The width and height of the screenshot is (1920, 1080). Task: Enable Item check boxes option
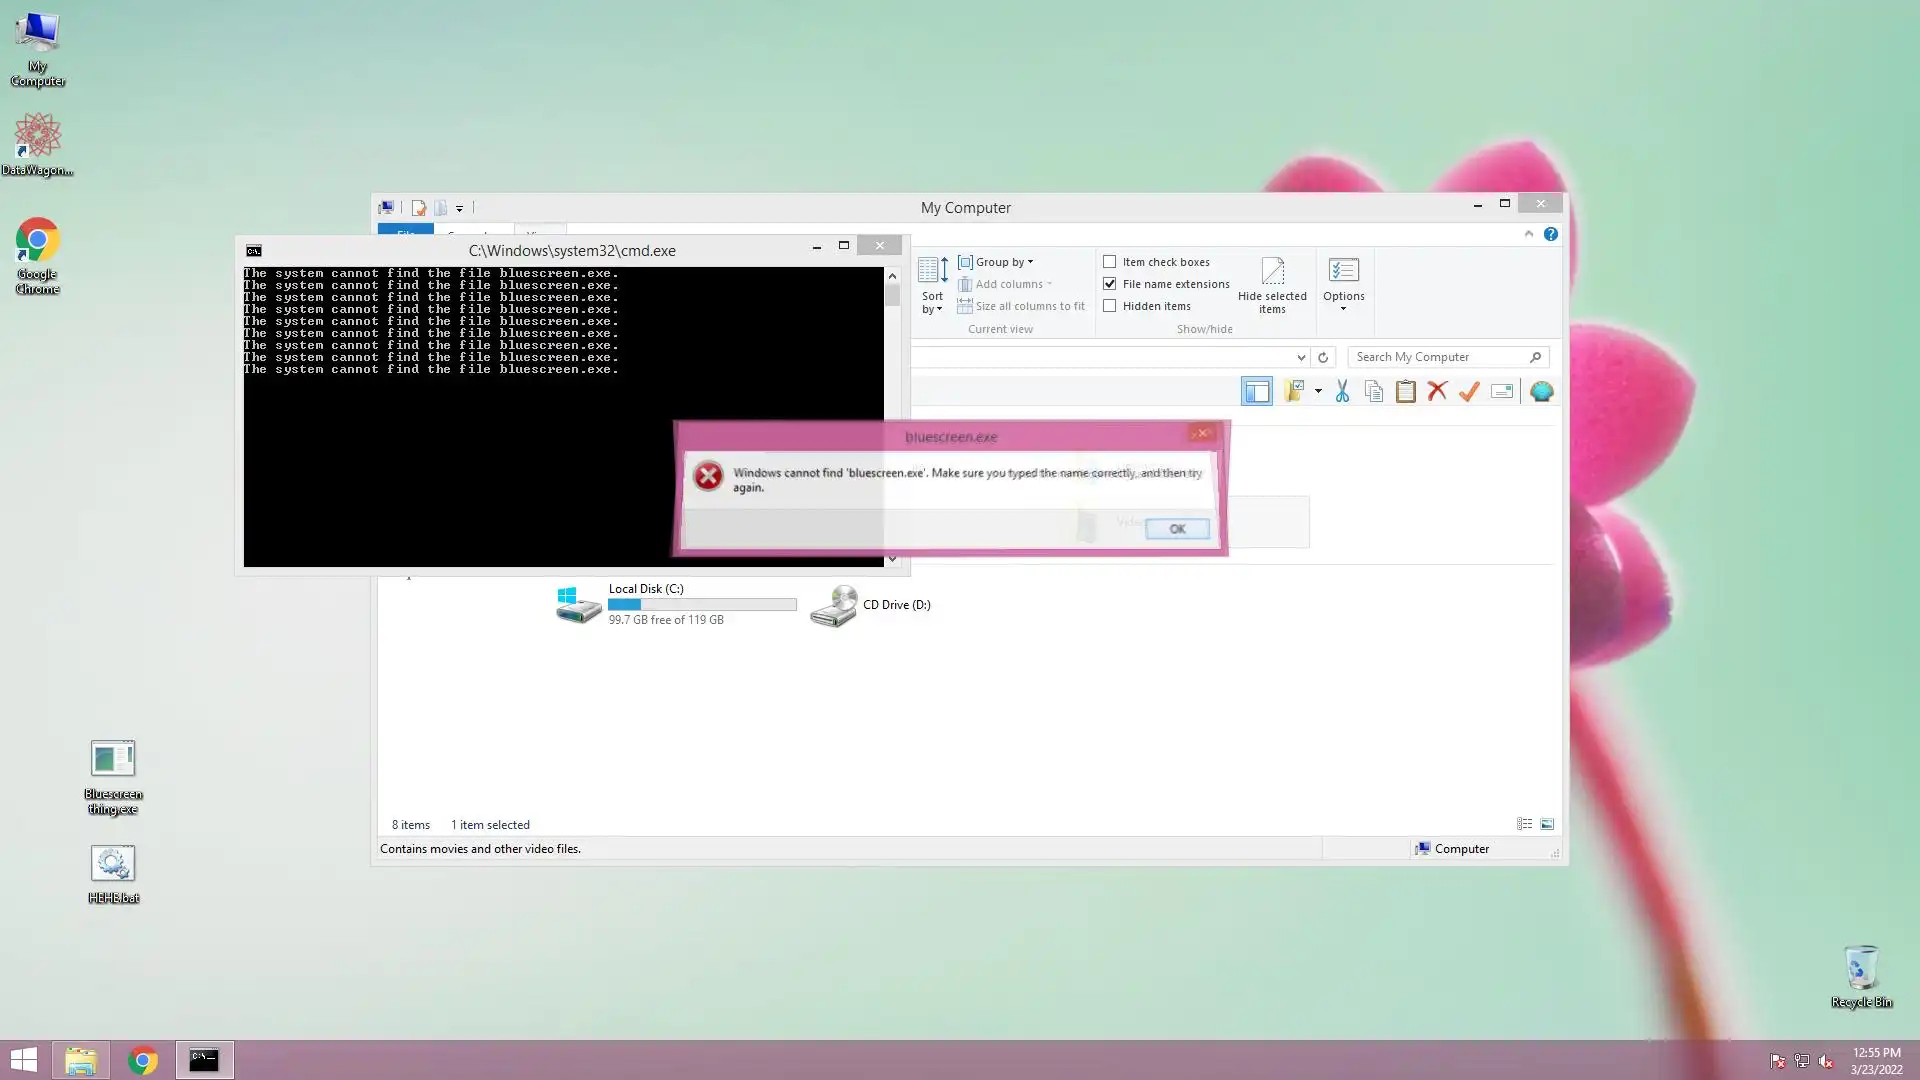(1110, 262)
